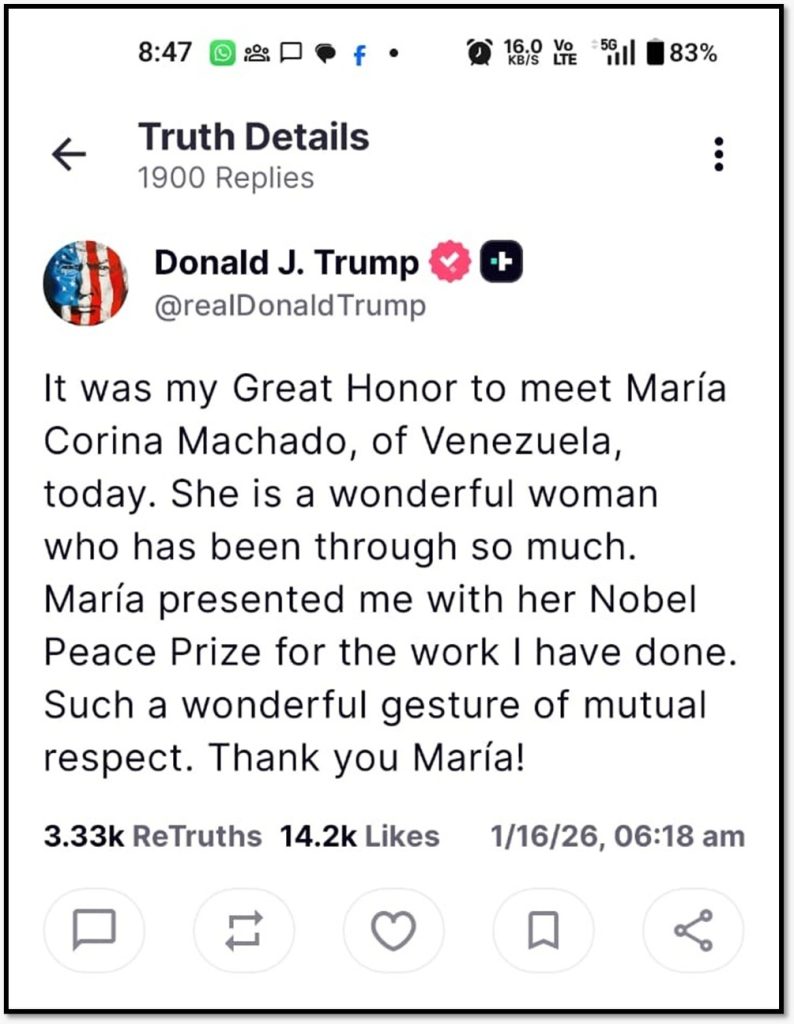The width and height of the screenshot is (794, 1024).
Task: Open the three-dot more options menu
Action: 718,154
